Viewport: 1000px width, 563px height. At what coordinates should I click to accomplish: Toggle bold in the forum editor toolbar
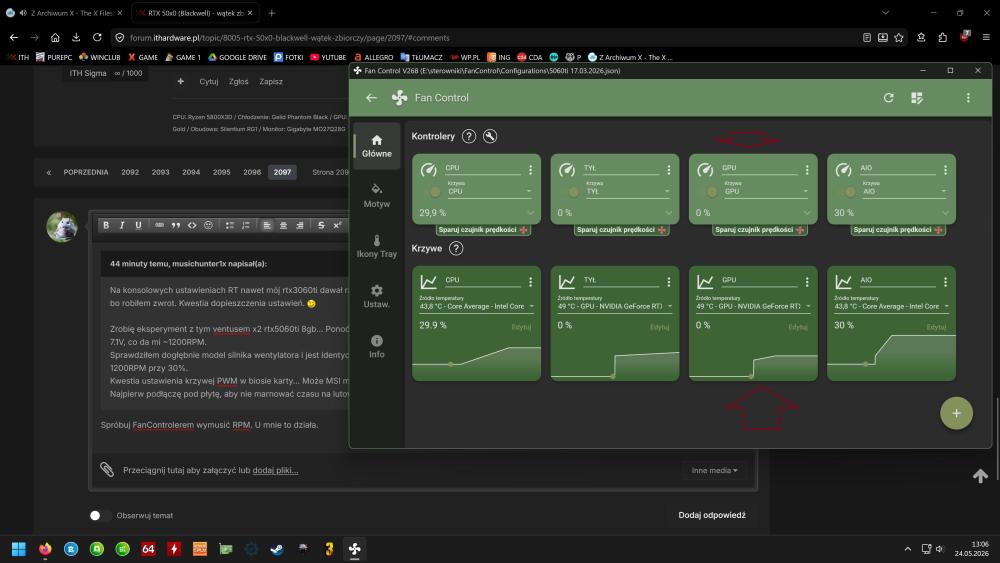coord(106,225)
